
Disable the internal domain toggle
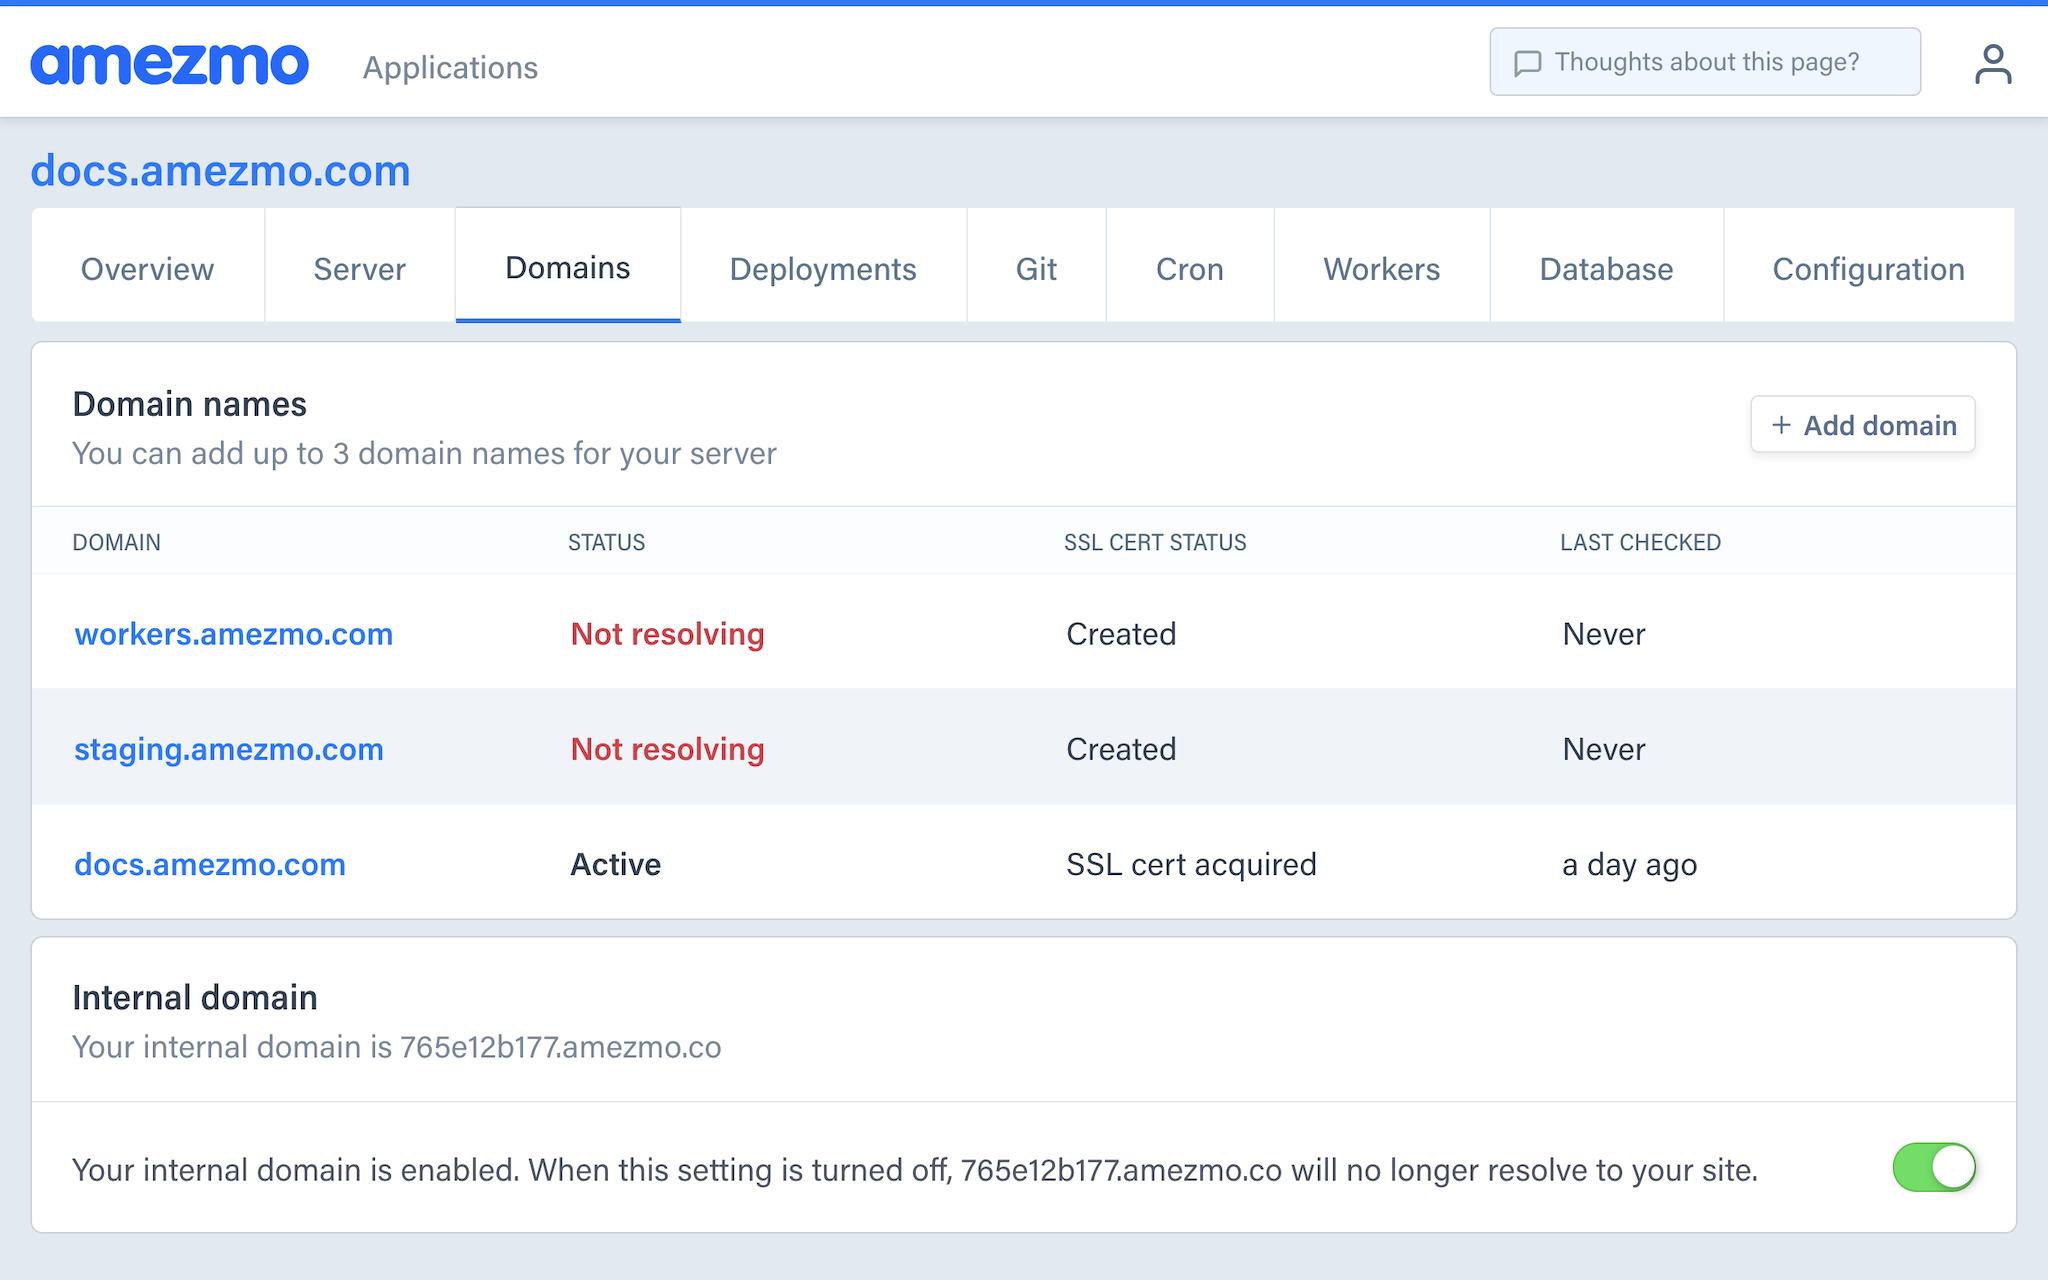click(x=1933, y=1167)
